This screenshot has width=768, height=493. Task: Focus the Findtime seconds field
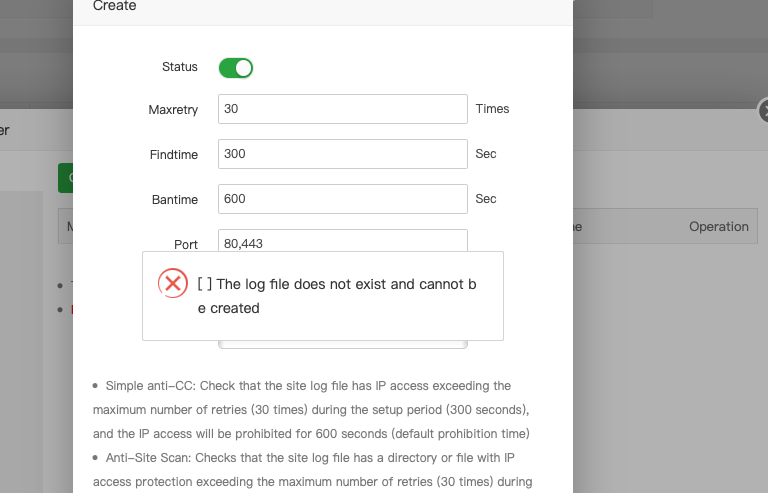(342, 154)
